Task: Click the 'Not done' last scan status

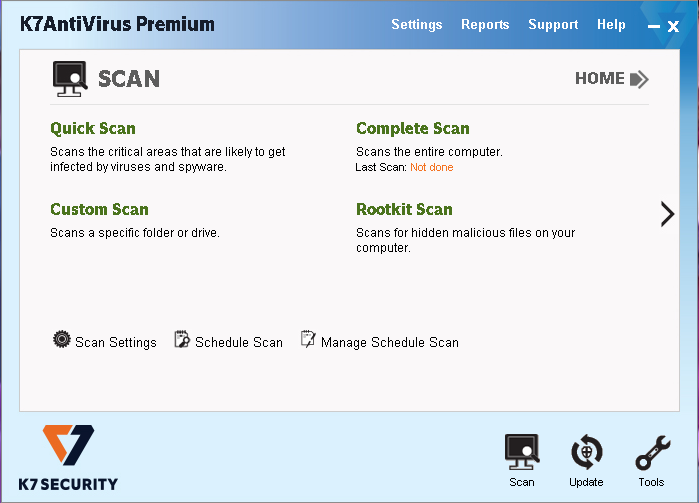Action: (432, 167)
